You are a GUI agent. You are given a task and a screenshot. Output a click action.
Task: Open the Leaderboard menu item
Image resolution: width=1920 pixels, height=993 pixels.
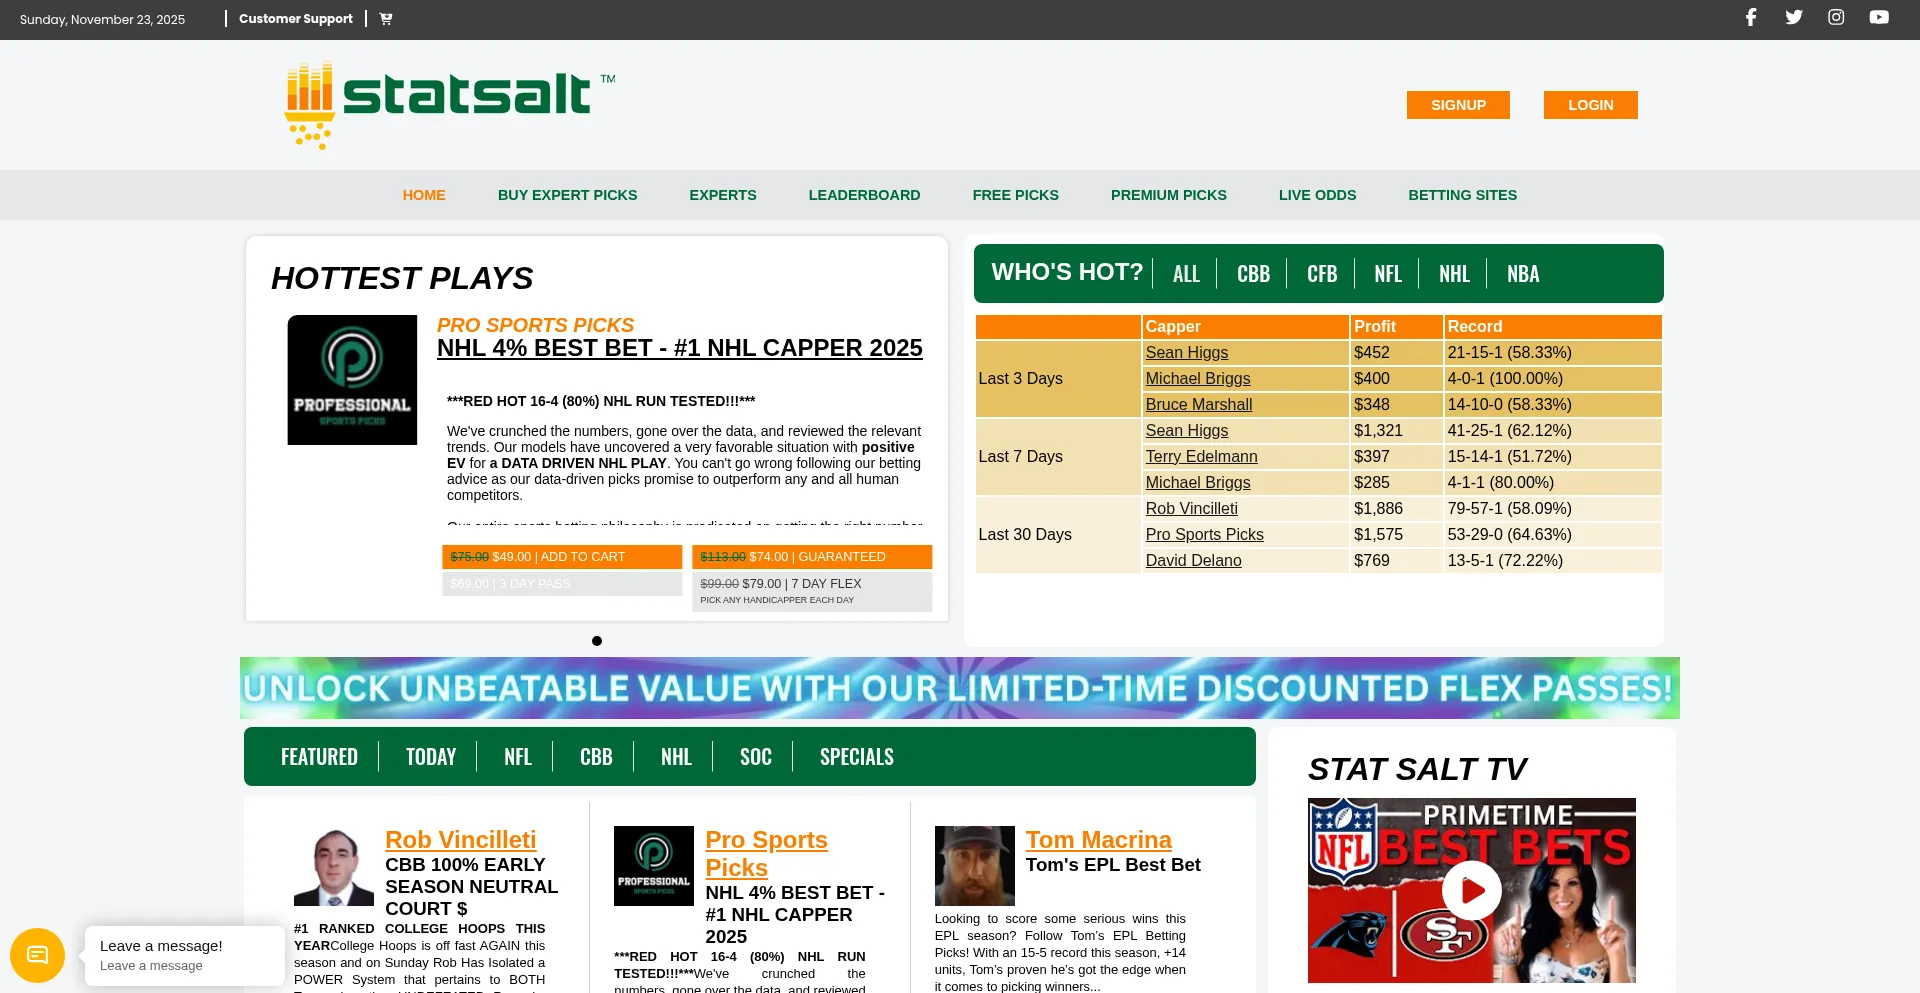point(864,195)
